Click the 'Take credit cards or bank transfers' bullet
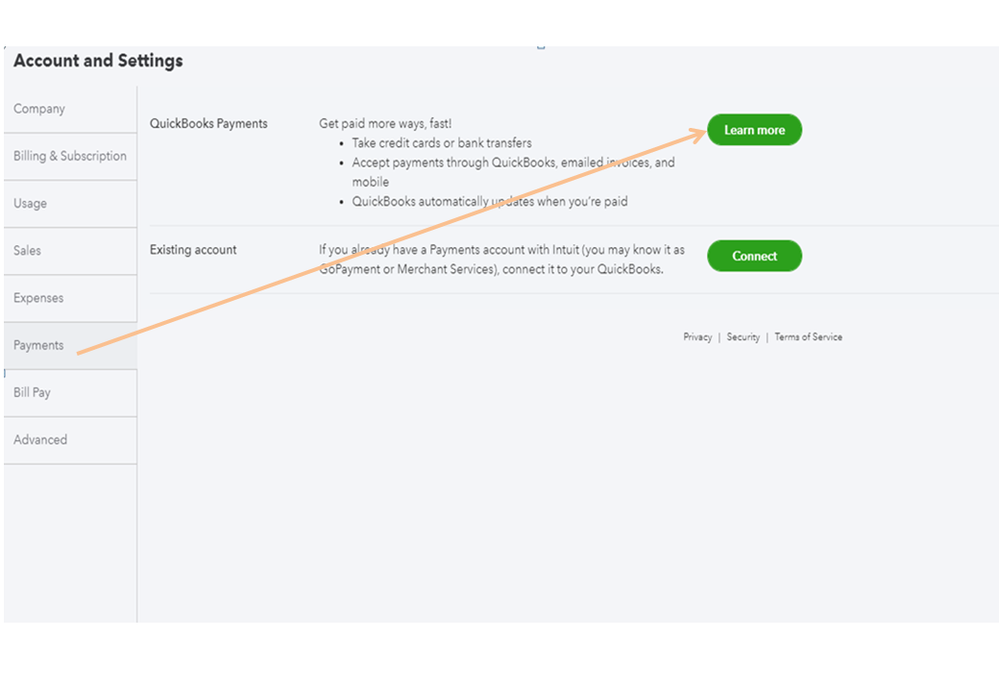 pyautogui.click(x=441, y=143)
